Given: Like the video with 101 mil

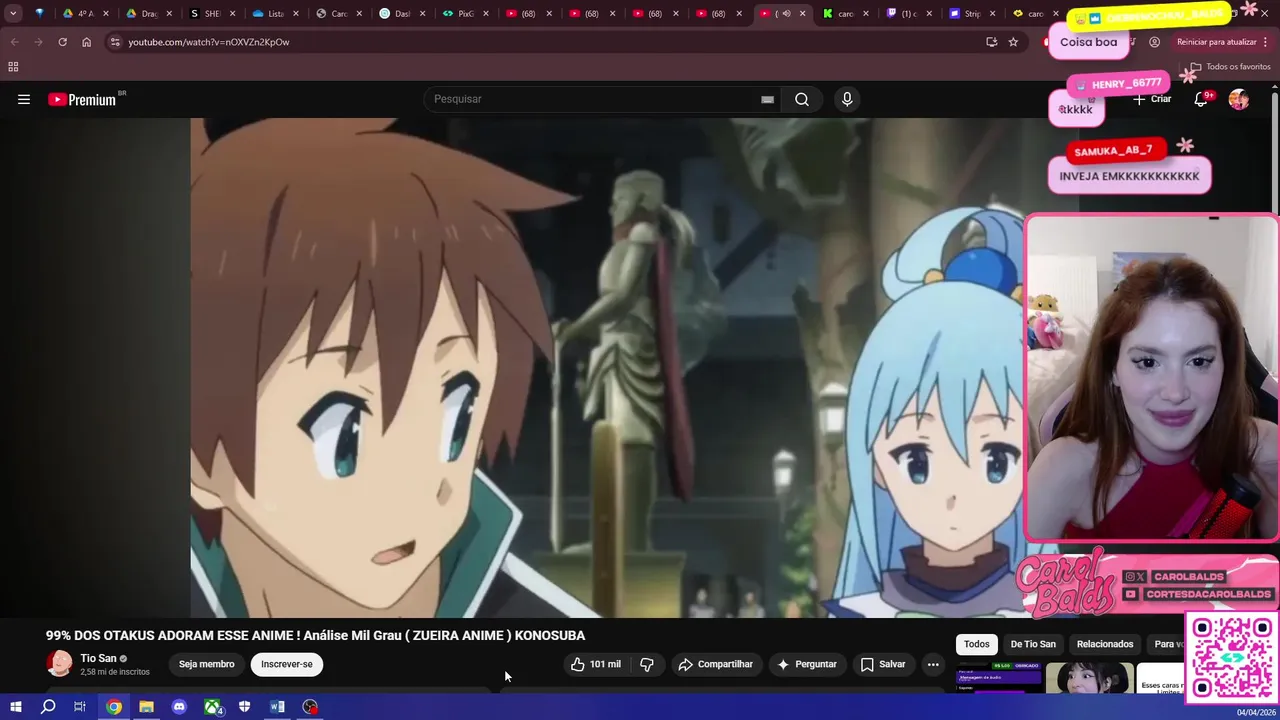Looking at the screenshot, I should click(596, 664).
